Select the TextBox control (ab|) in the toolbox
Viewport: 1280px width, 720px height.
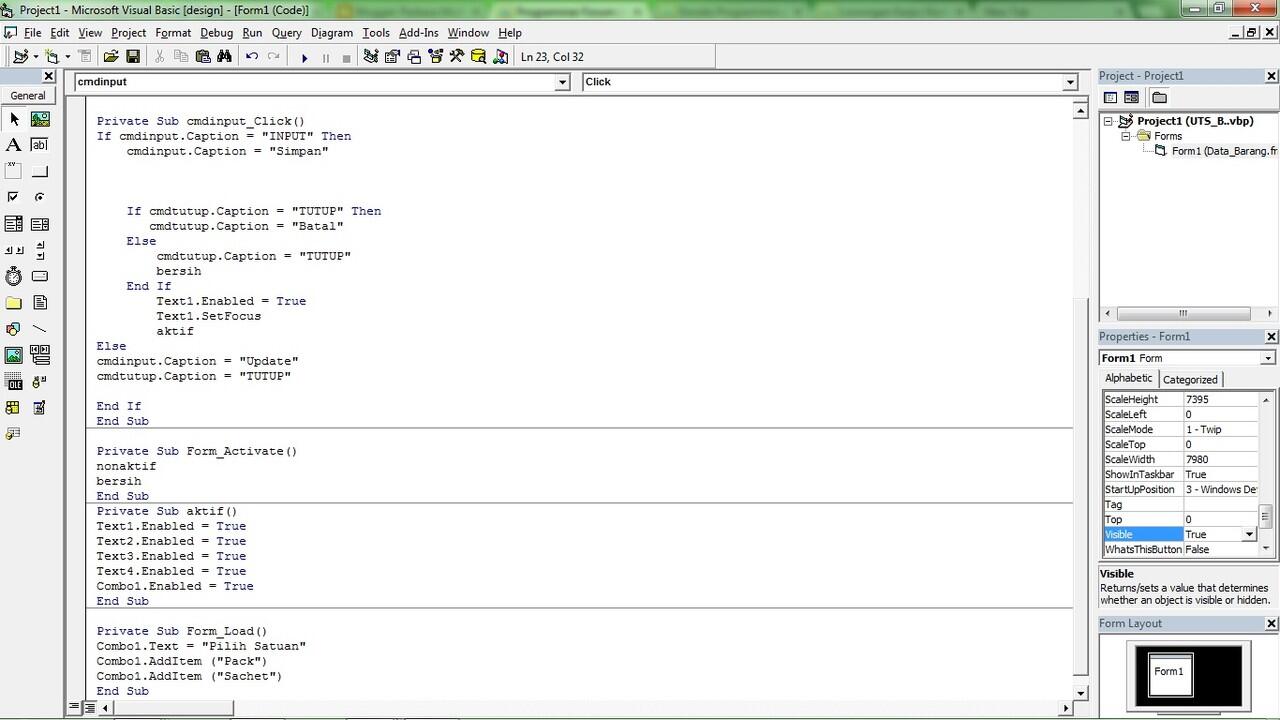[40, 145]
